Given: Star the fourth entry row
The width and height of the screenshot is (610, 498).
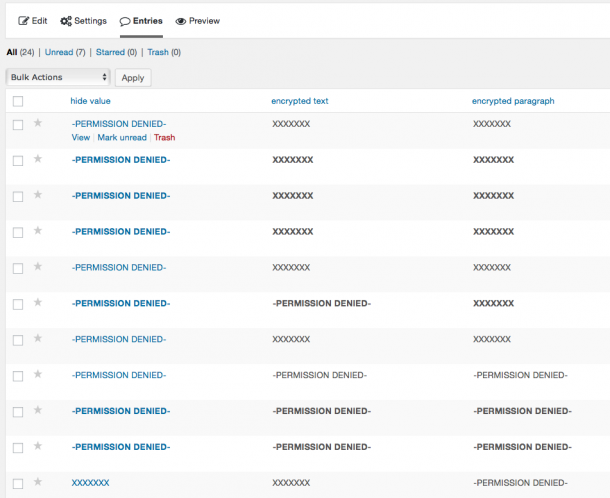Looking at the screenshot, I should point(38,231).
